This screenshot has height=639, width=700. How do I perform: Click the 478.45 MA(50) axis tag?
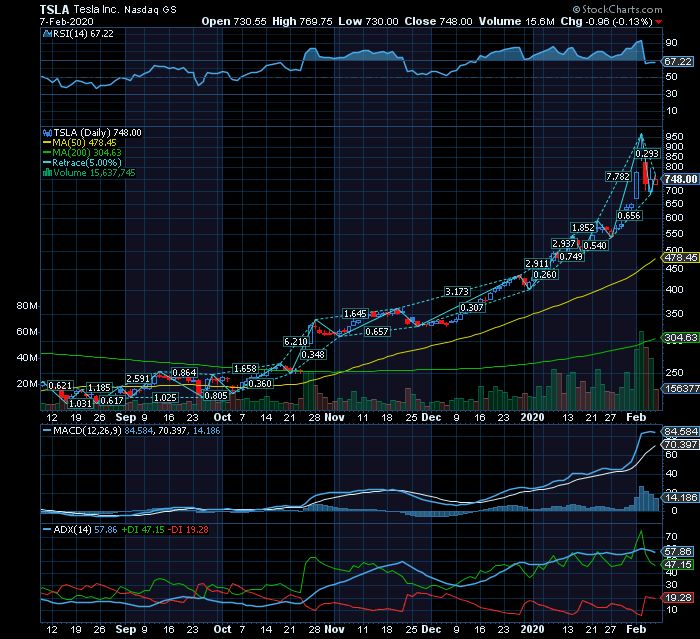click(x=680, y=258)
